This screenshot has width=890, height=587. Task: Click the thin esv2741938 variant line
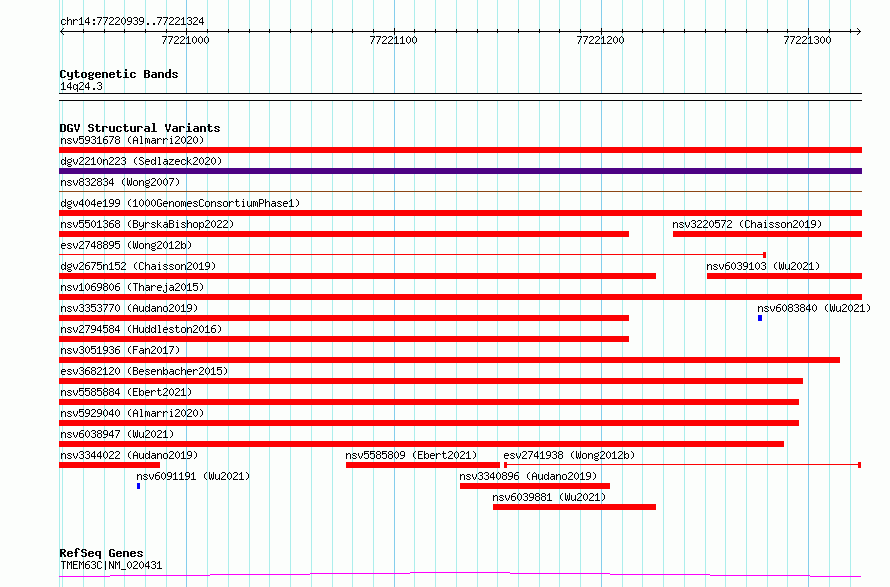[682, 465]
